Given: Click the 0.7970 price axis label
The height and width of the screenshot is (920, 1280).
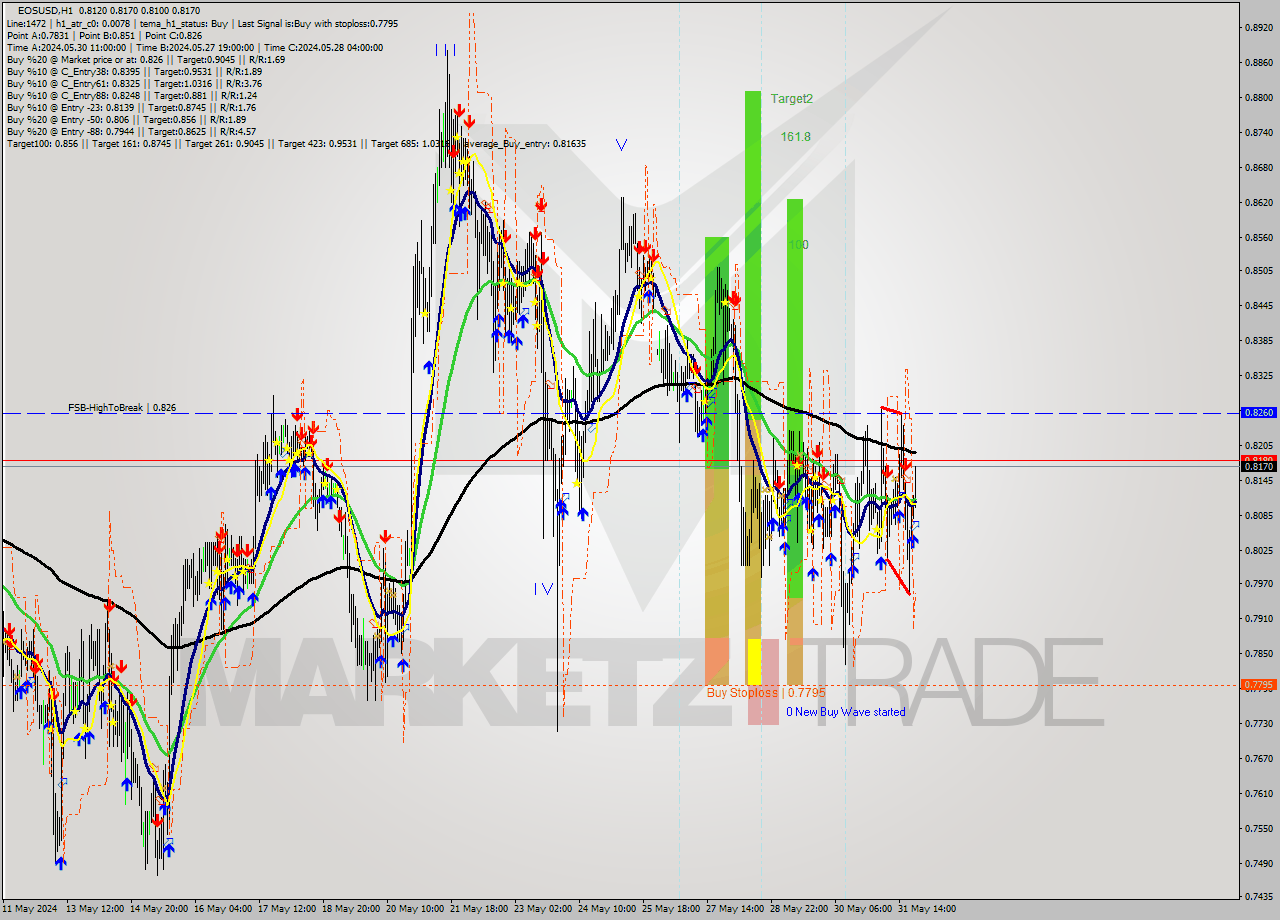Looking at the screenshot, I should [x=1257, y=584].
